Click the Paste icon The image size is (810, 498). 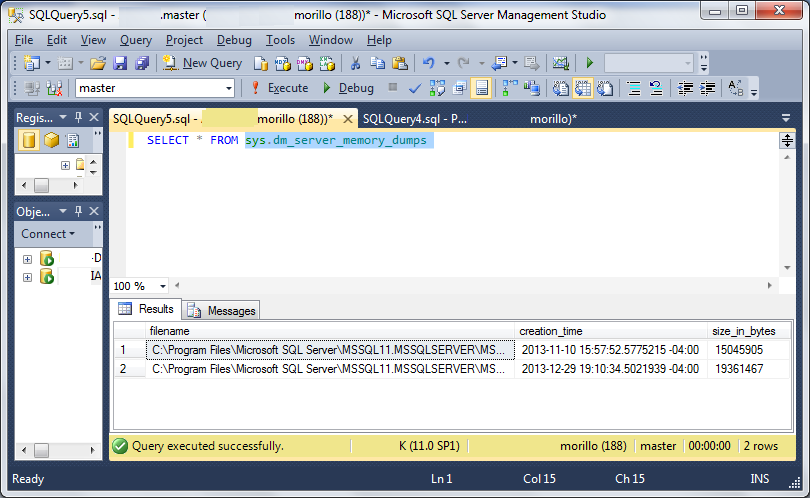click(x=400, y=63)
